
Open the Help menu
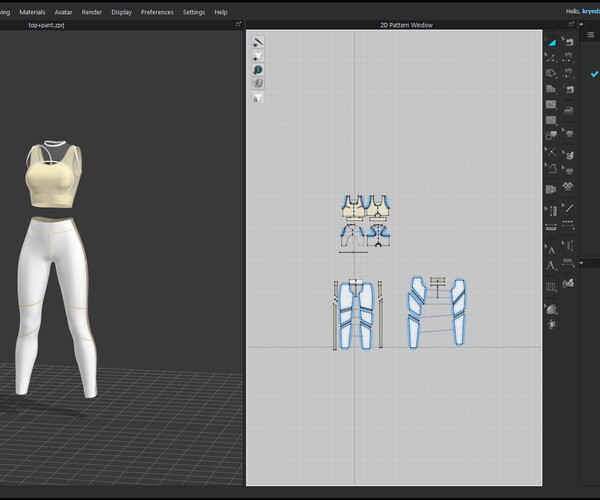[x=221, y=12]
